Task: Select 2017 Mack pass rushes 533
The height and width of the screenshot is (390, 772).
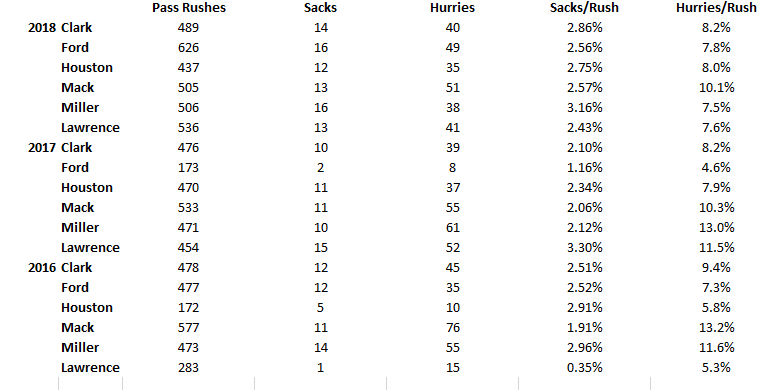Action: (189, 208)
